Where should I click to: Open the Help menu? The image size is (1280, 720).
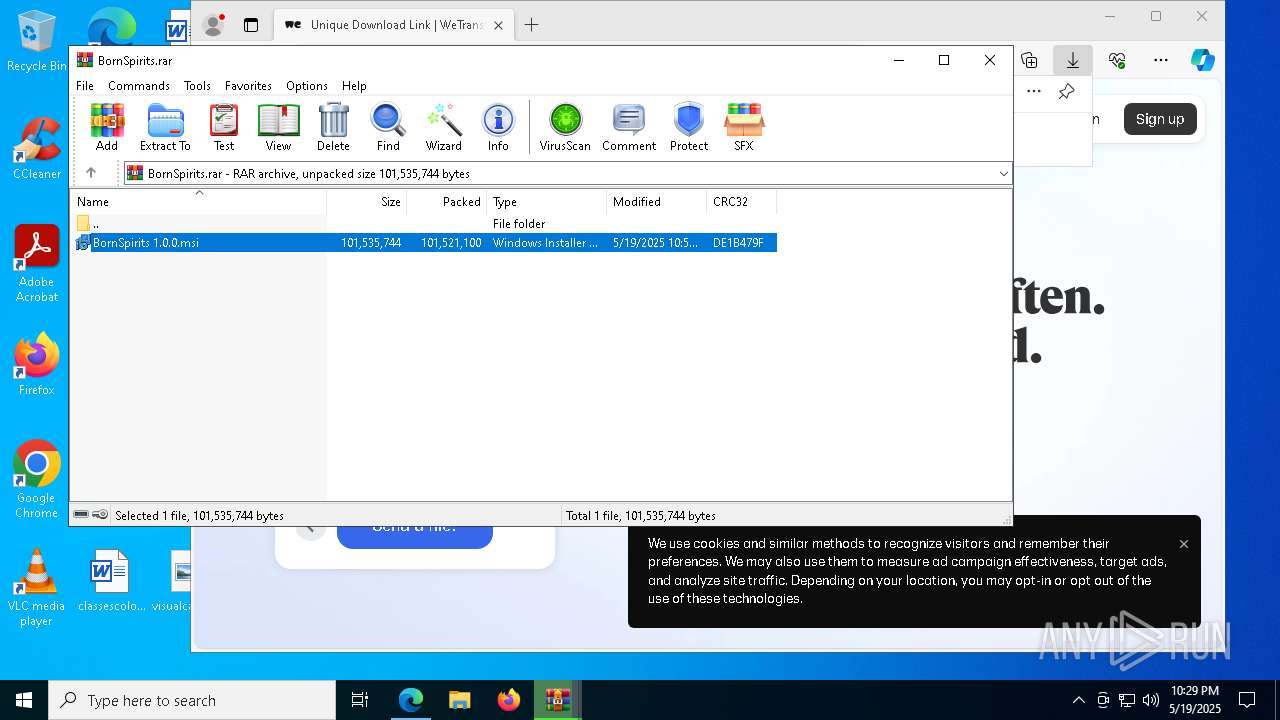[354, 86]
